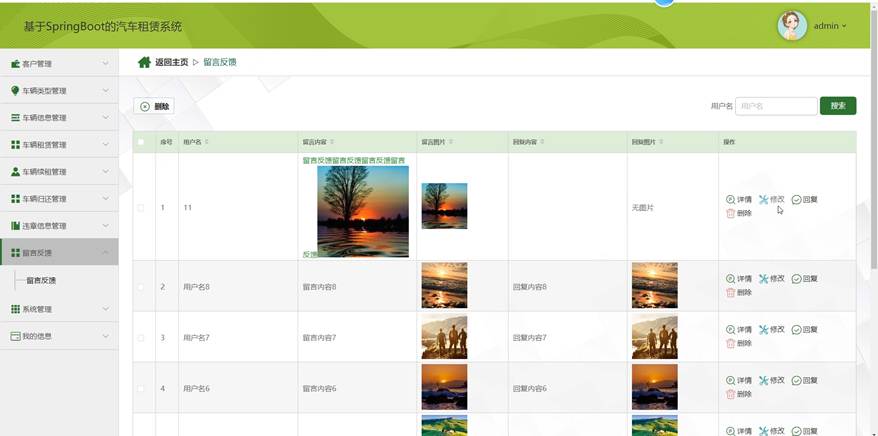Click the 系统管理 grid icon
The width and height of the screenshot is (878, 436).
click(15, 309)
